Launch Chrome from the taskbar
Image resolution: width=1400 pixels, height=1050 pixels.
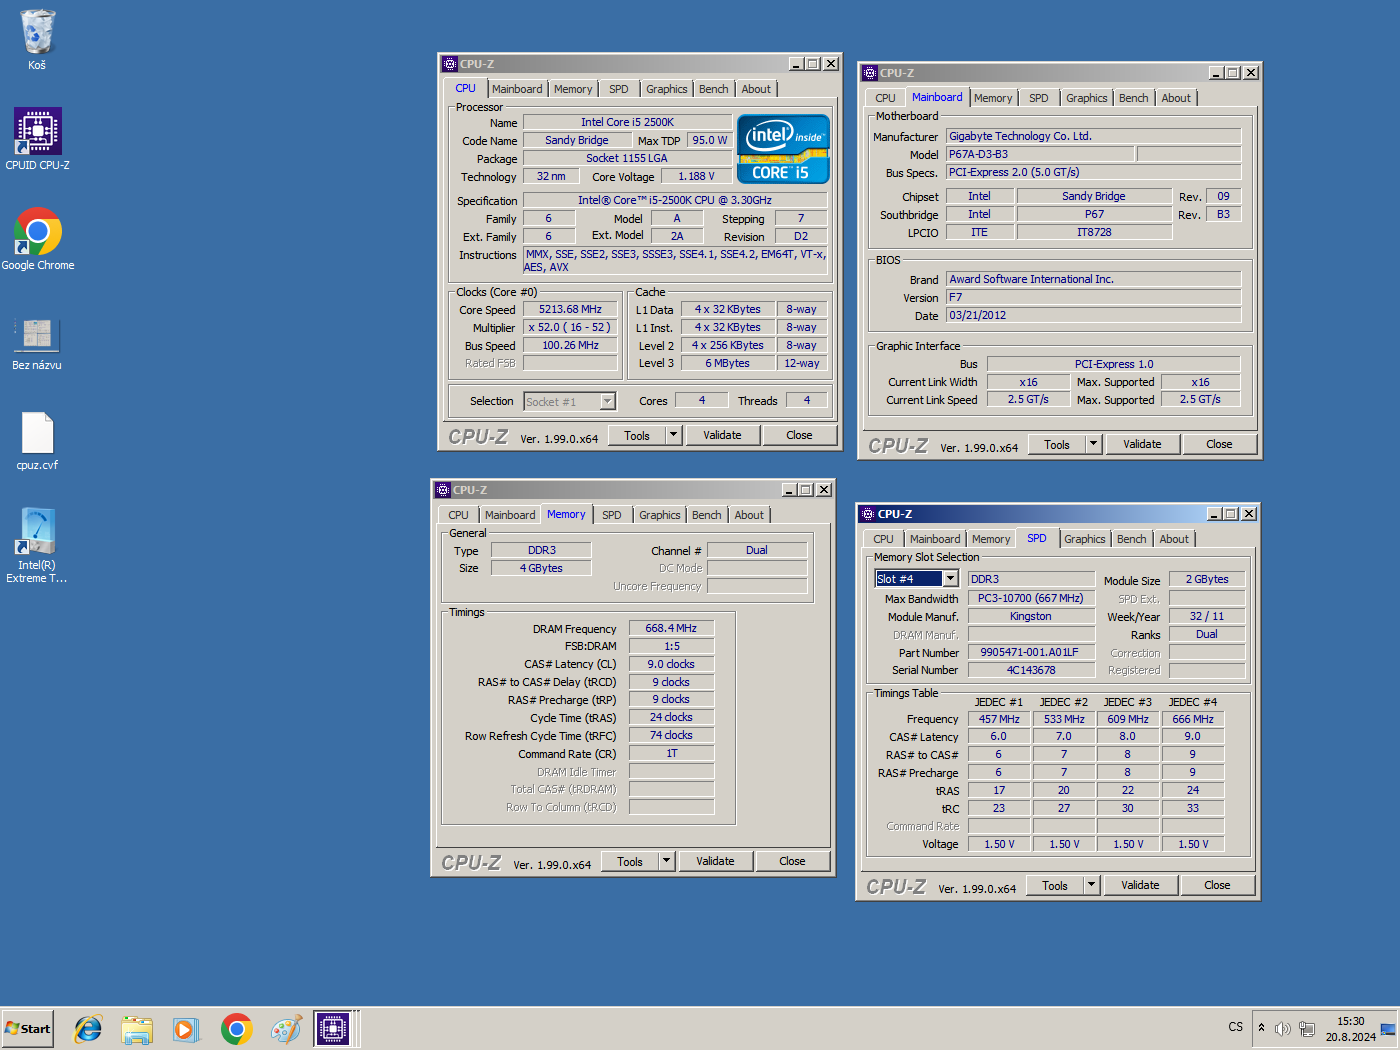pos(237,1028)
